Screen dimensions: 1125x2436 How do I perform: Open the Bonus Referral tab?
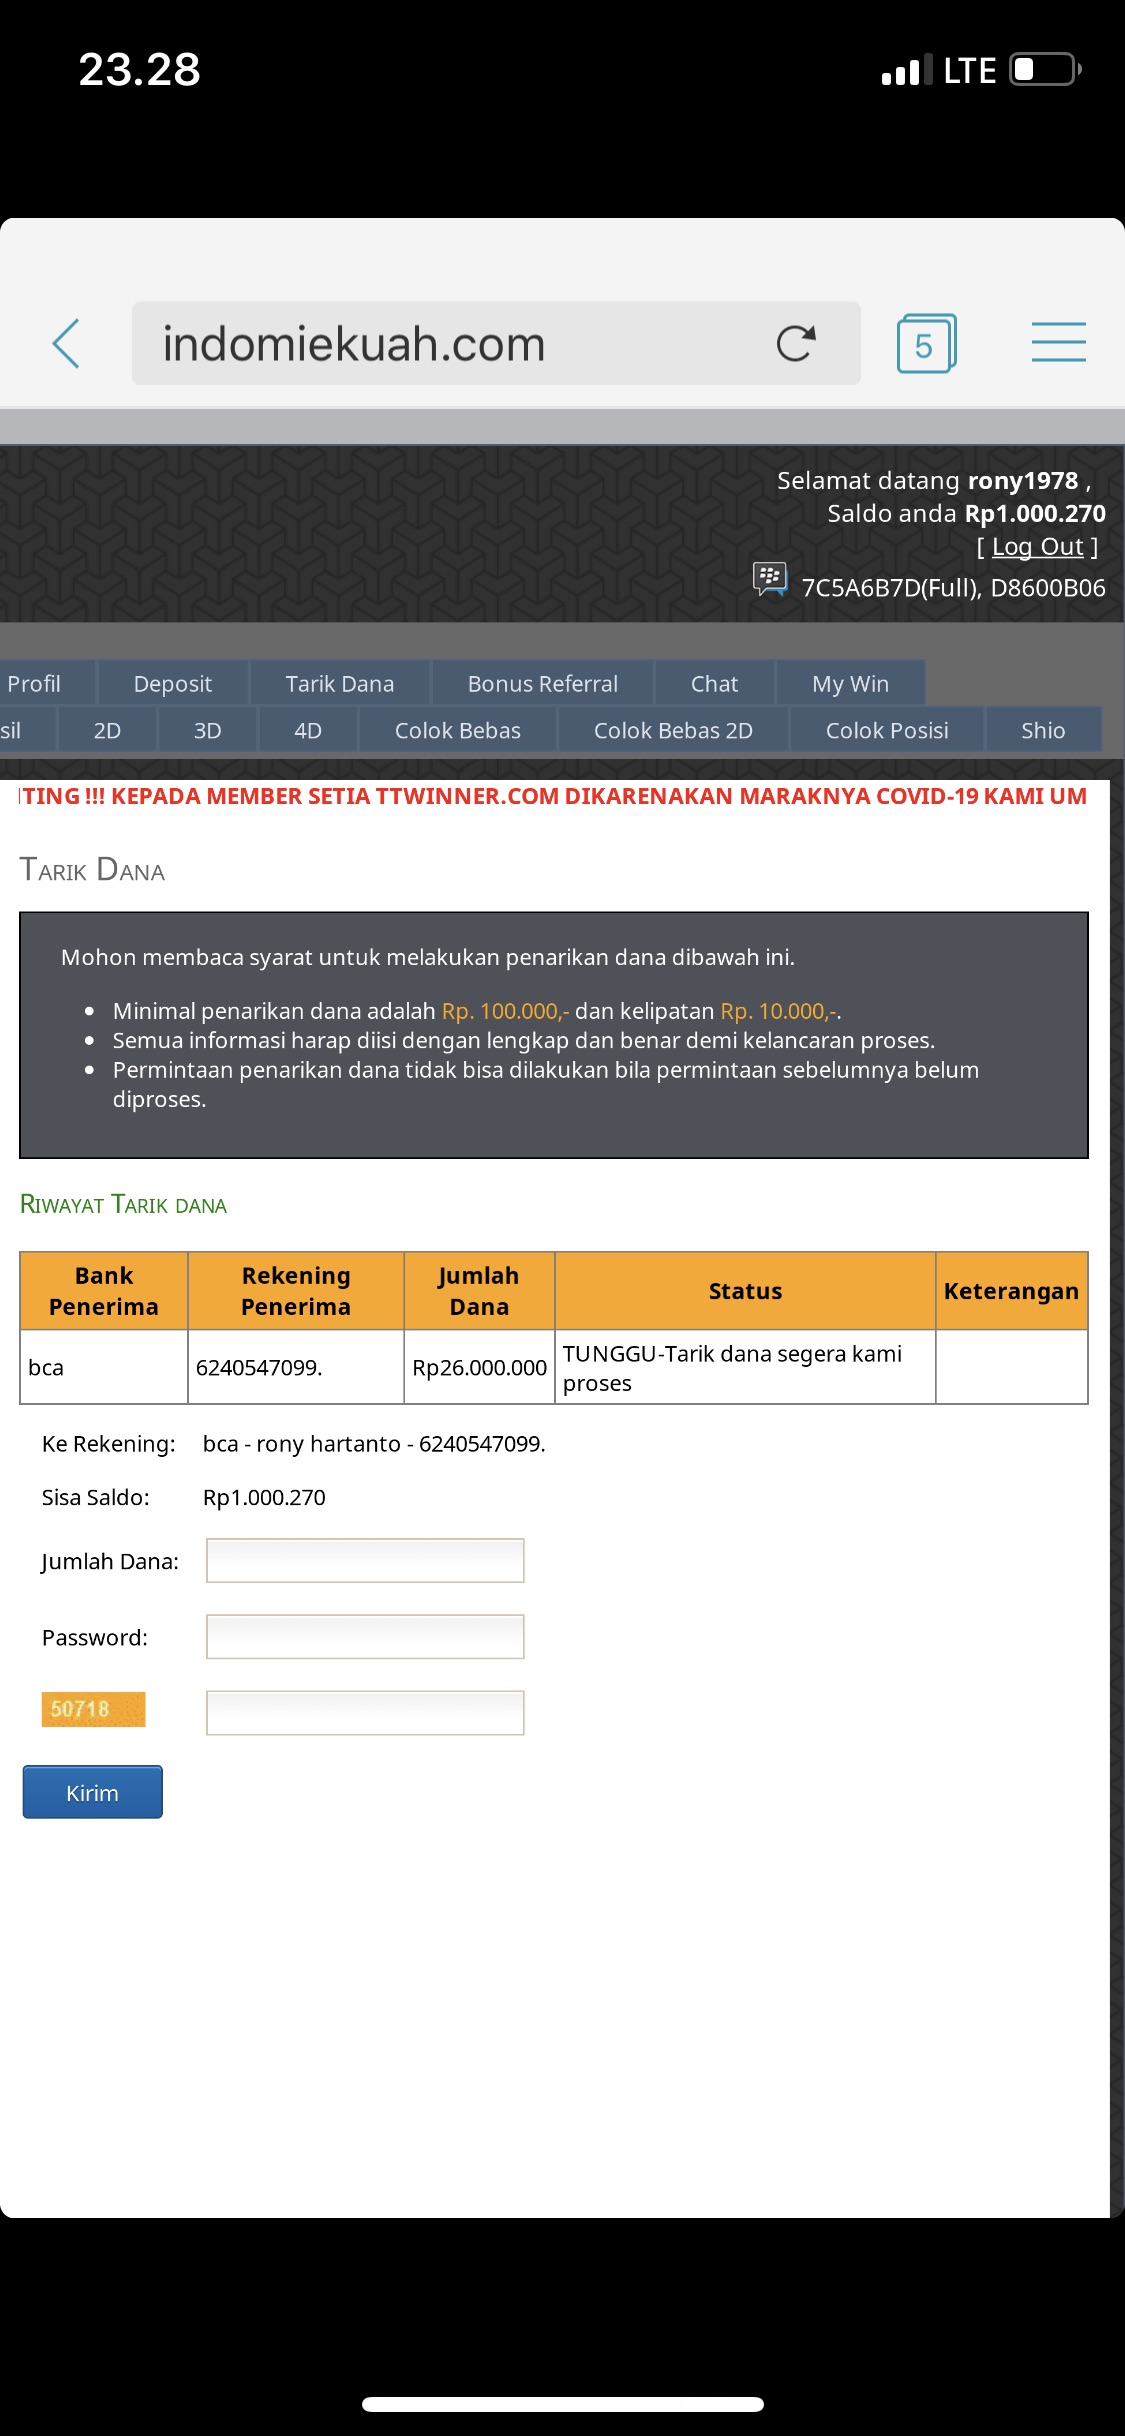click(x=542, y=684)
